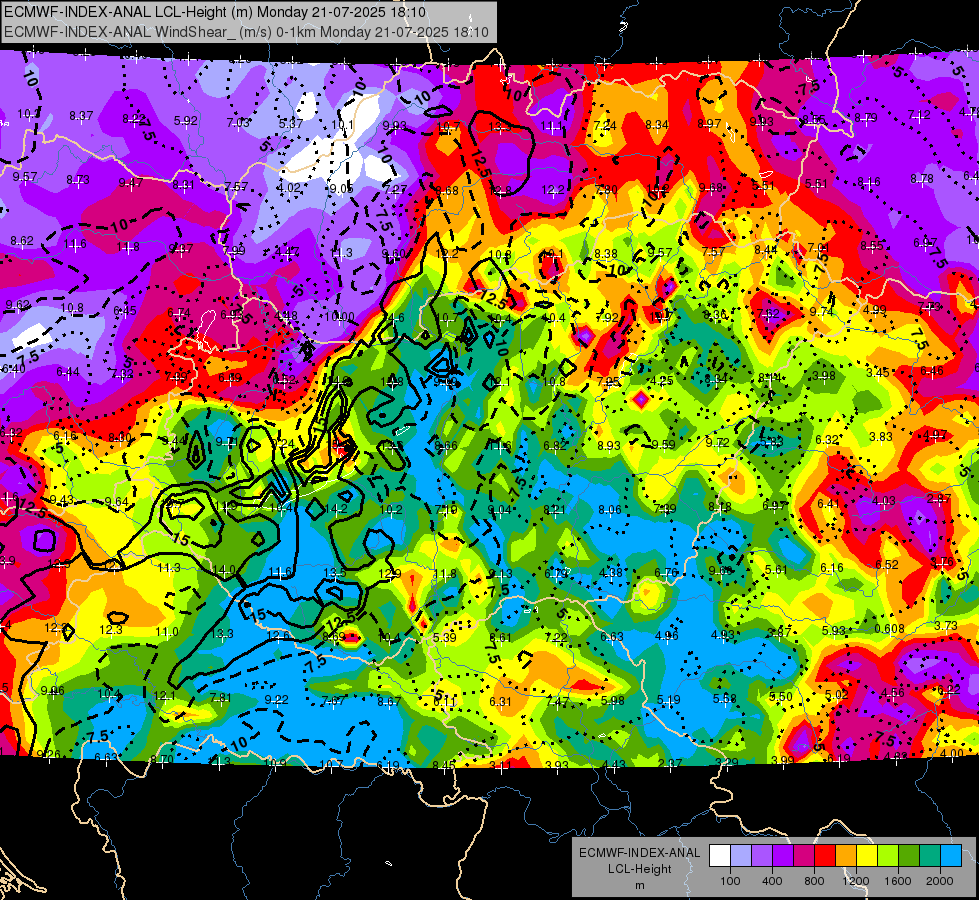Click the grid value '0.608'
Screen dimensions: 979x900
tap(889, 628)
